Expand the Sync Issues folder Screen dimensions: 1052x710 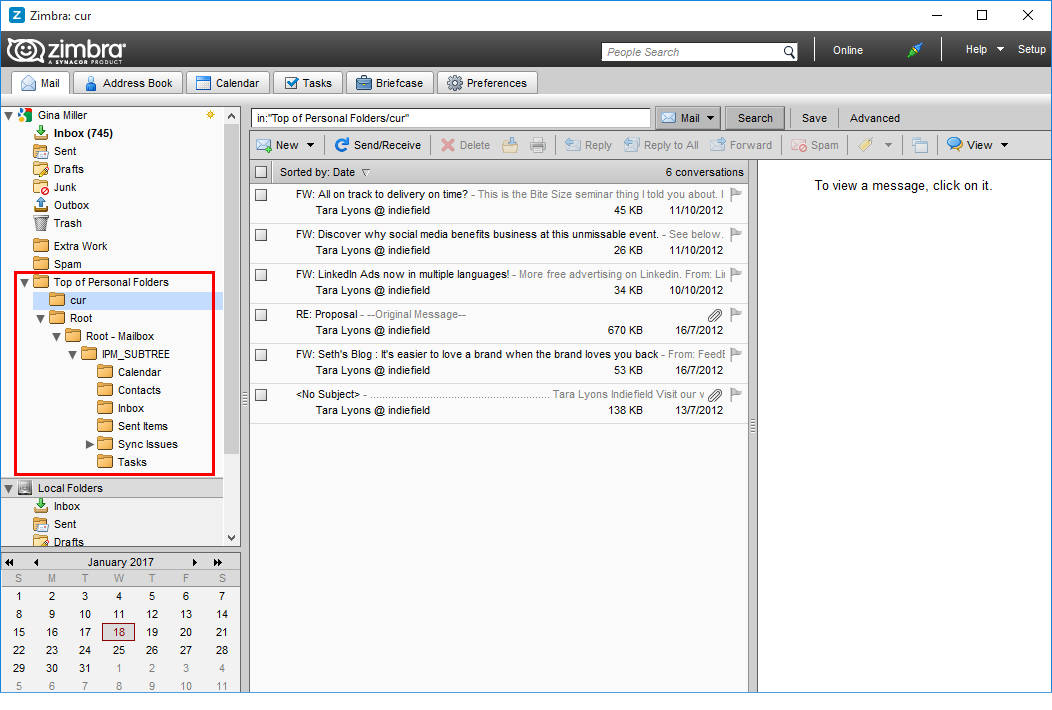[90, 444]
